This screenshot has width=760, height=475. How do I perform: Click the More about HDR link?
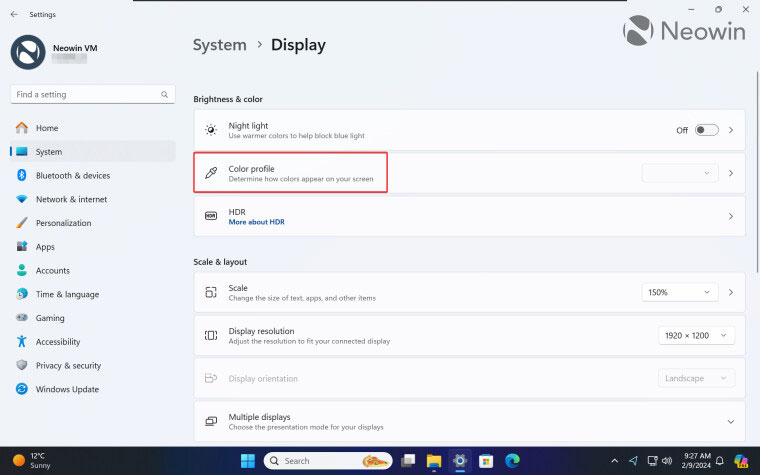pos(256,222)
